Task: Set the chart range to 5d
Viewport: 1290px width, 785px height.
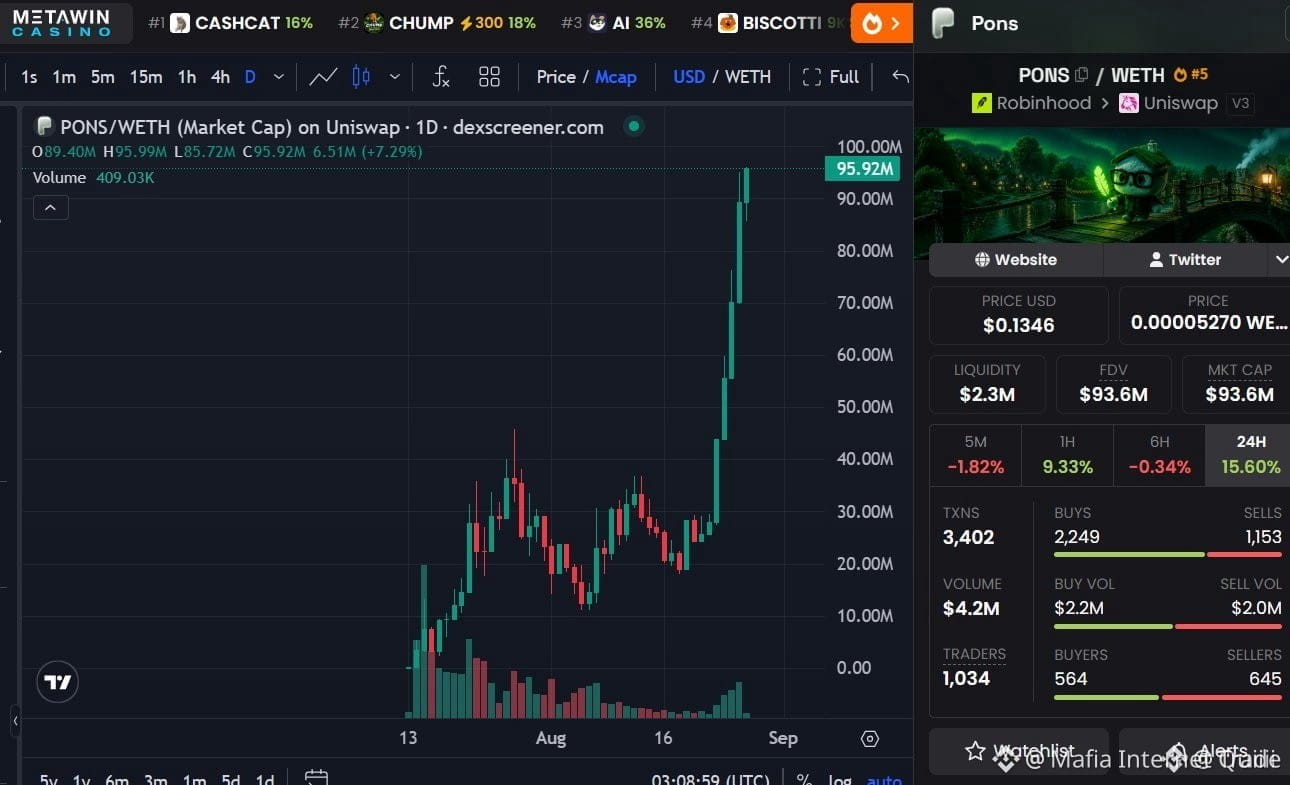Action: click(x=231, y=780)
